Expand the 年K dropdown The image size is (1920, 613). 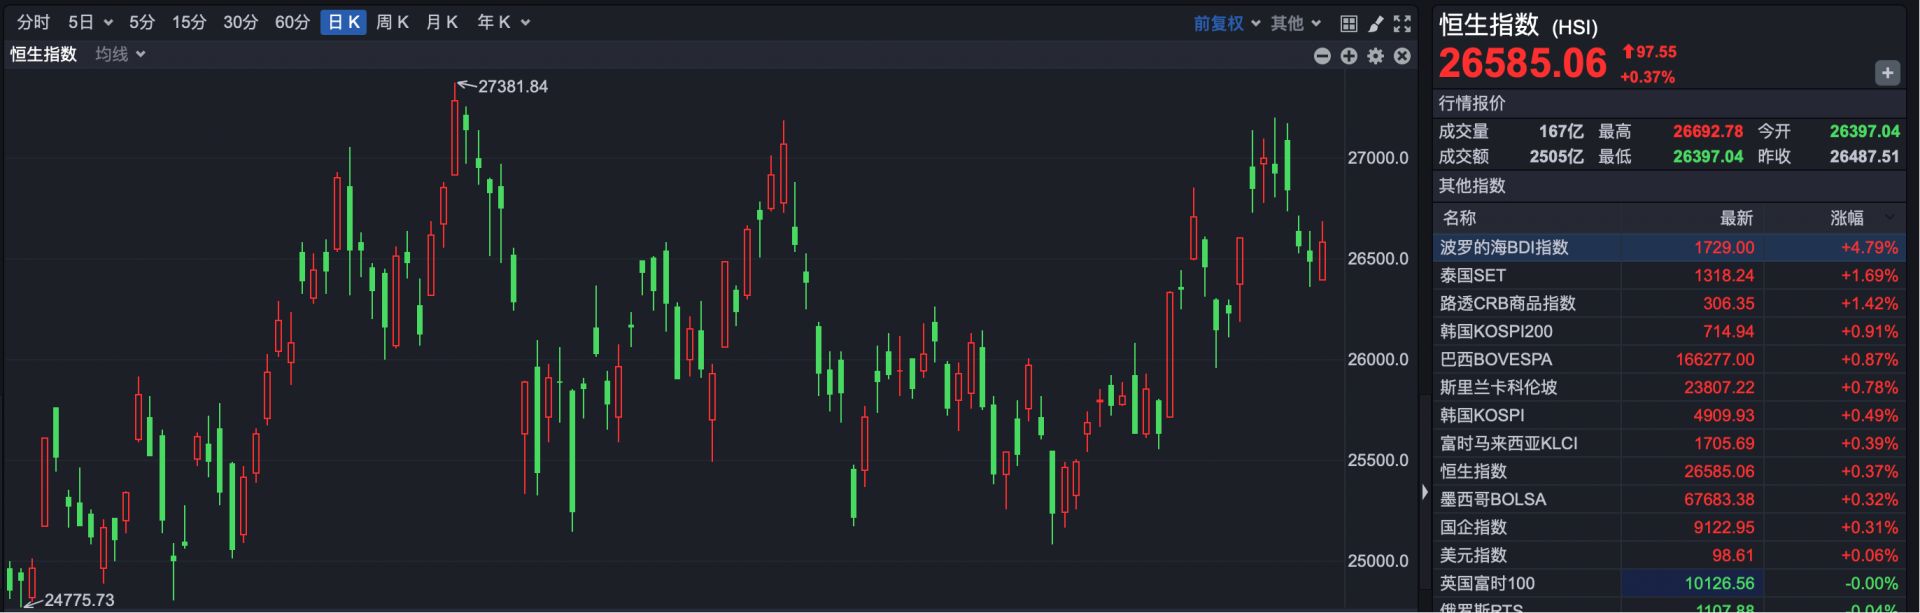[503, 22]
